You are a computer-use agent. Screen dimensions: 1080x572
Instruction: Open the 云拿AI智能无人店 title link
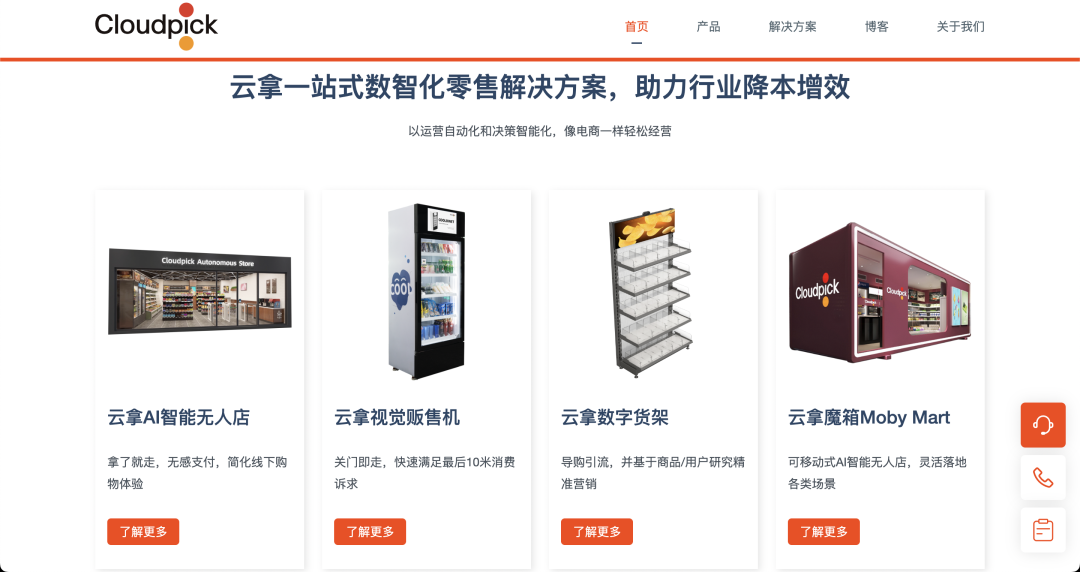(x=178, y=417)
